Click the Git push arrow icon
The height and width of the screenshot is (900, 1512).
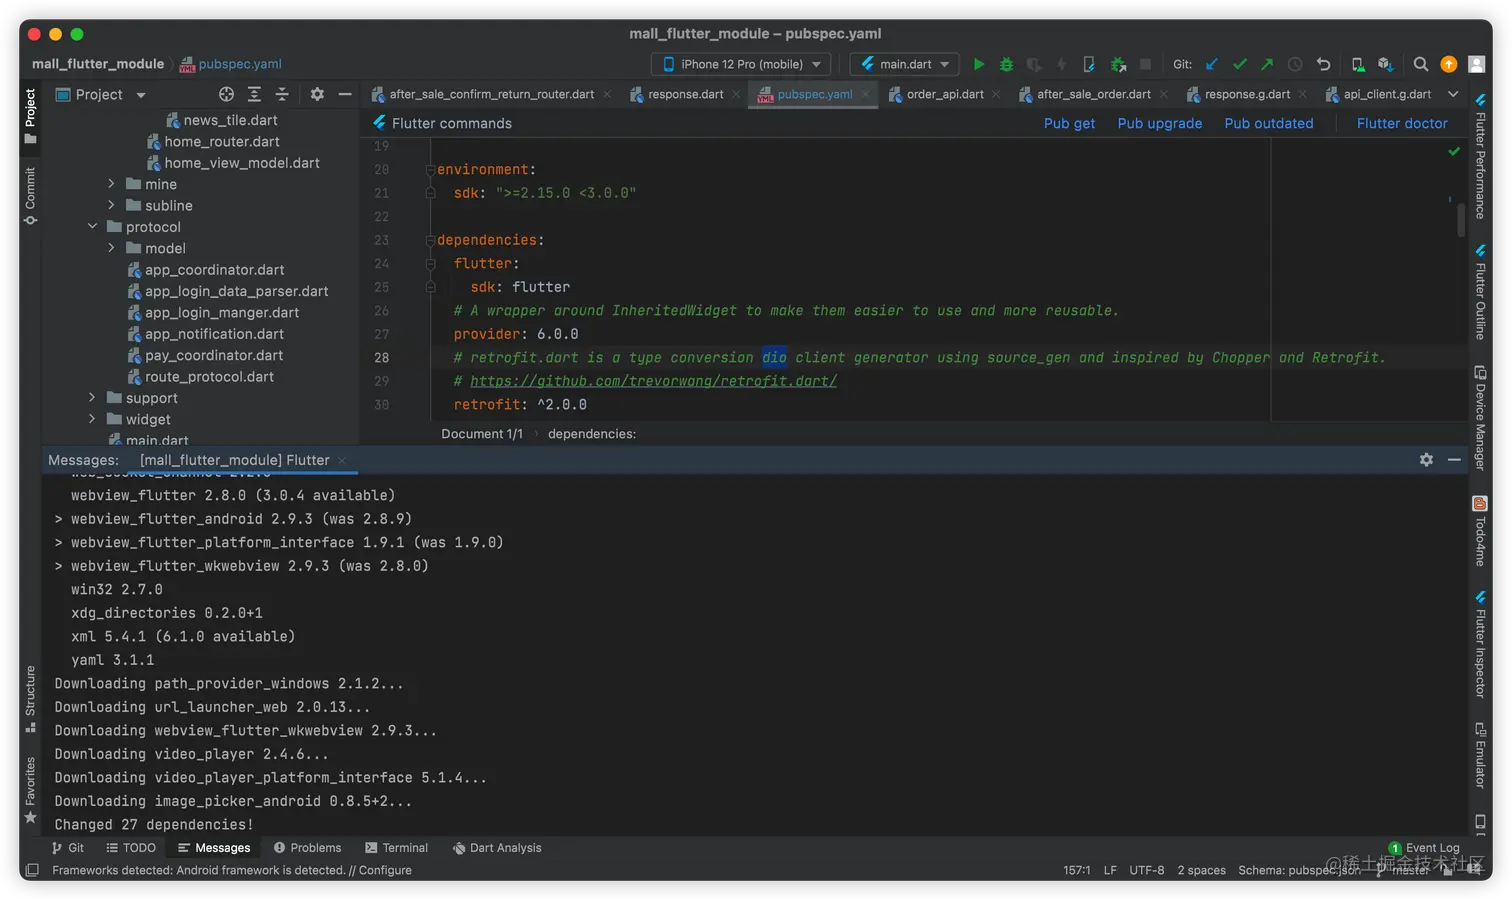click(x=1267, y=64)
